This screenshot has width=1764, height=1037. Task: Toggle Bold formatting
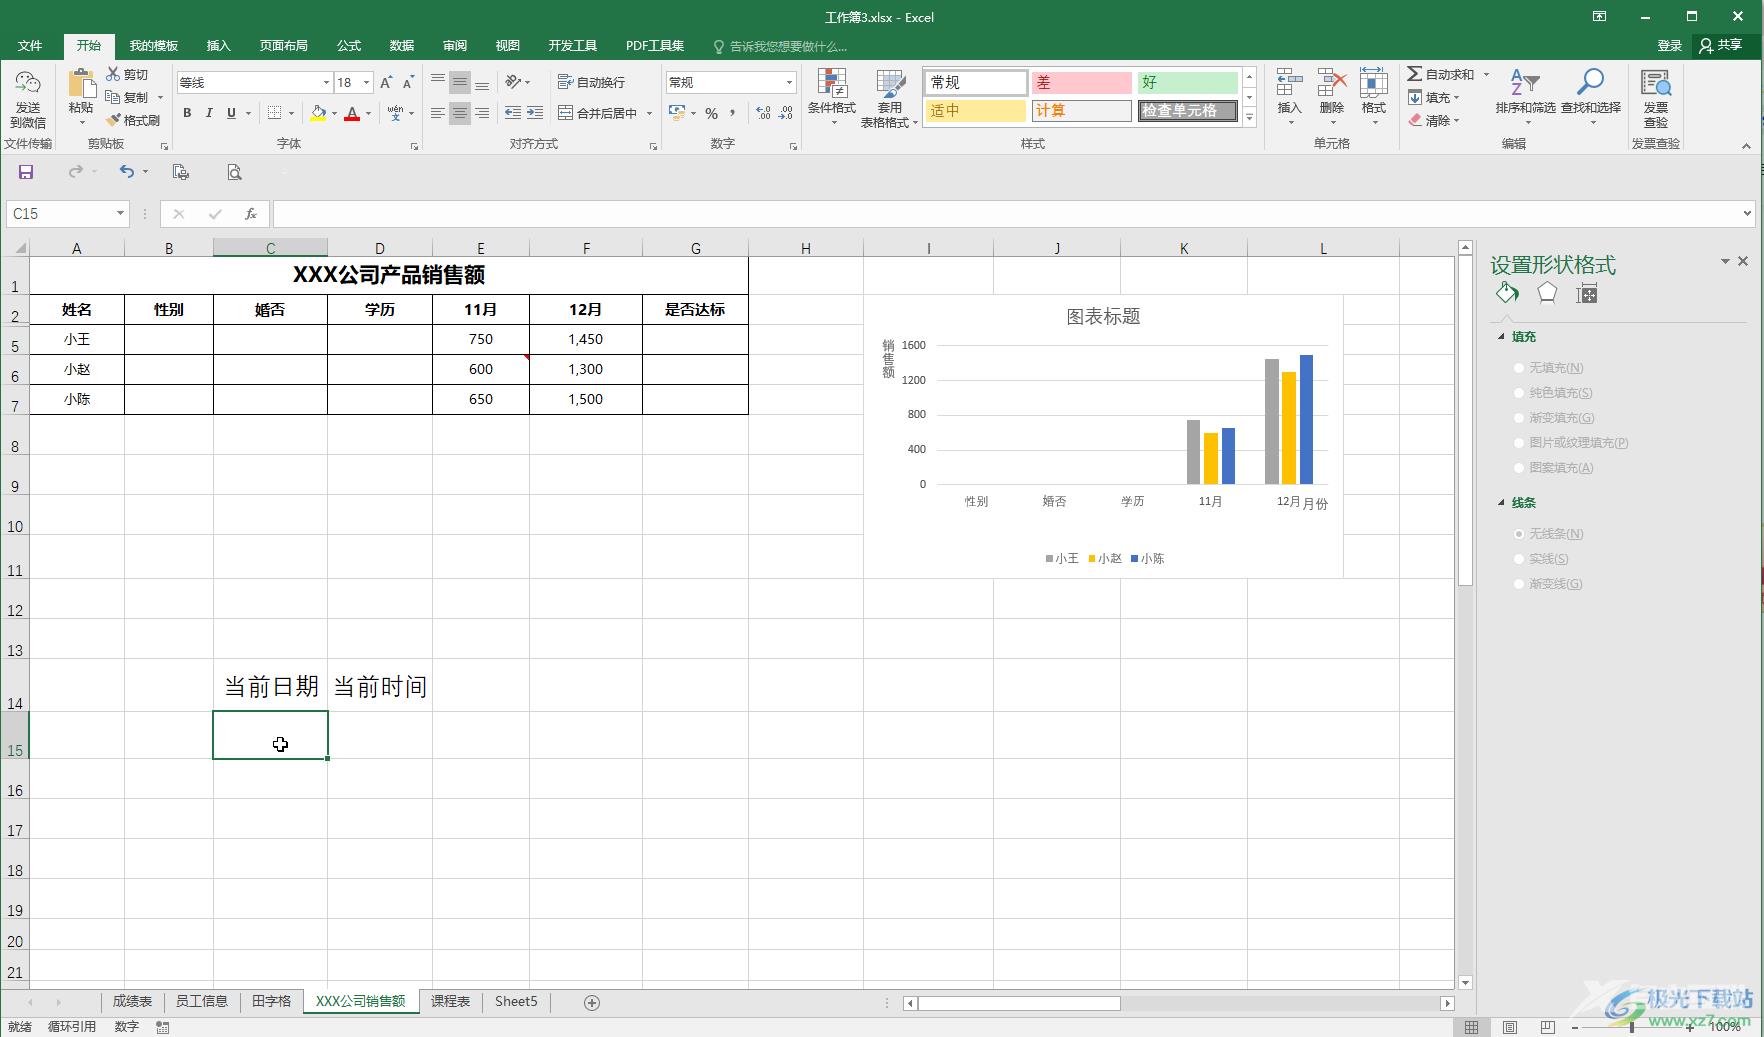click(x=187, y=113)
